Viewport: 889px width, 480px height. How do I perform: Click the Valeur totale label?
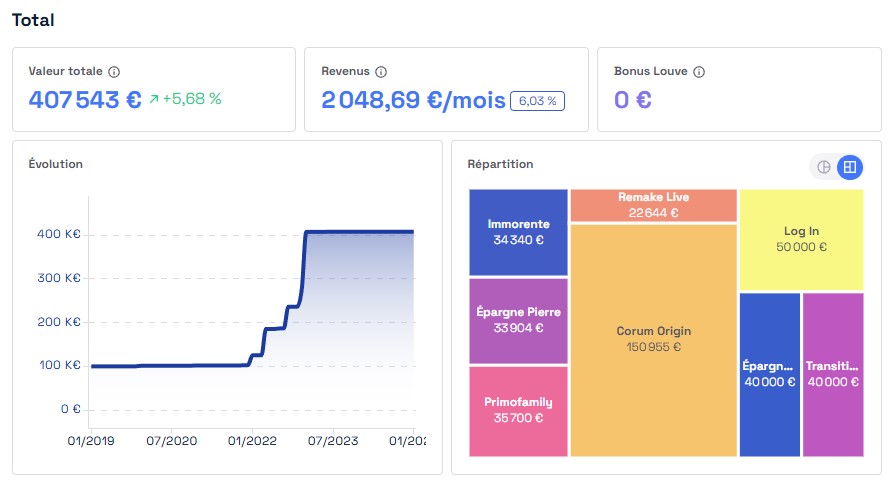[66, 71]
